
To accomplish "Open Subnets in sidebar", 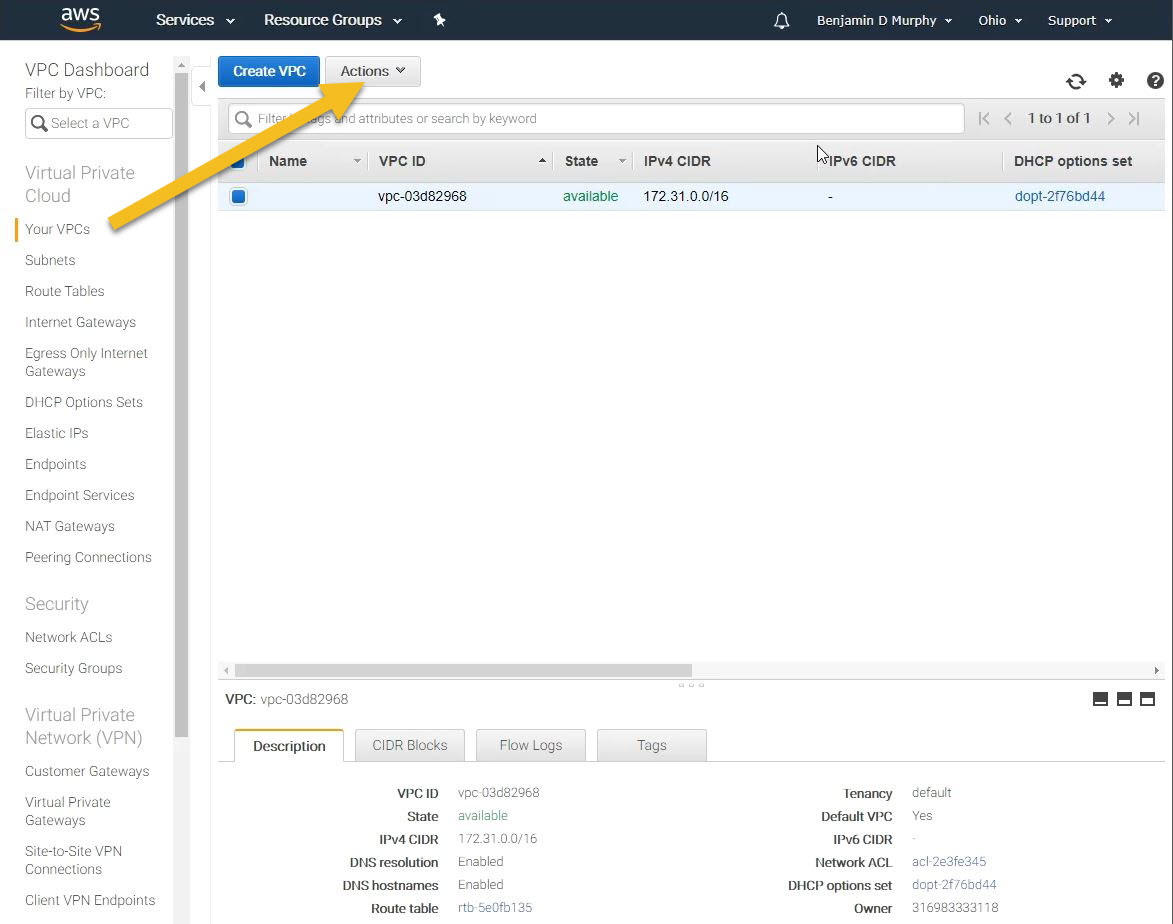I will pyautogui.click(x=50, y=260).
